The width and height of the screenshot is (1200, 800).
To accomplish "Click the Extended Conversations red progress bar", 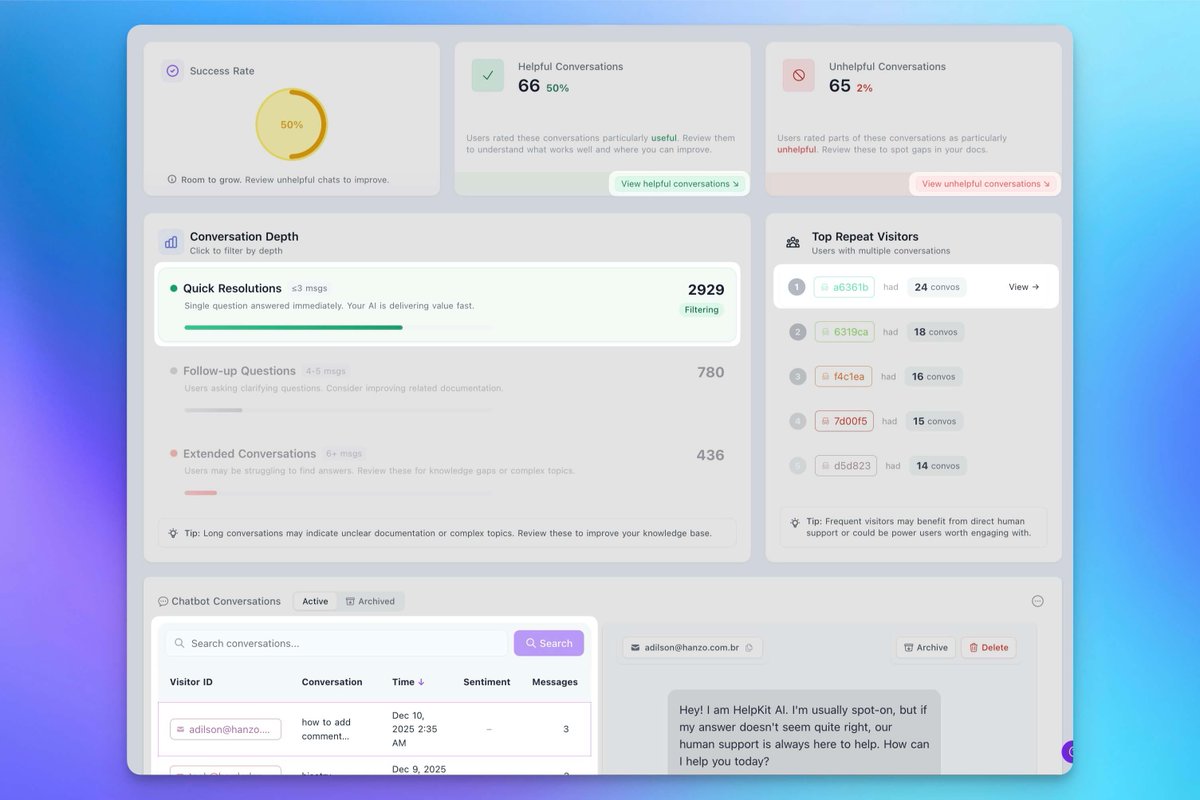I will 200,493.
